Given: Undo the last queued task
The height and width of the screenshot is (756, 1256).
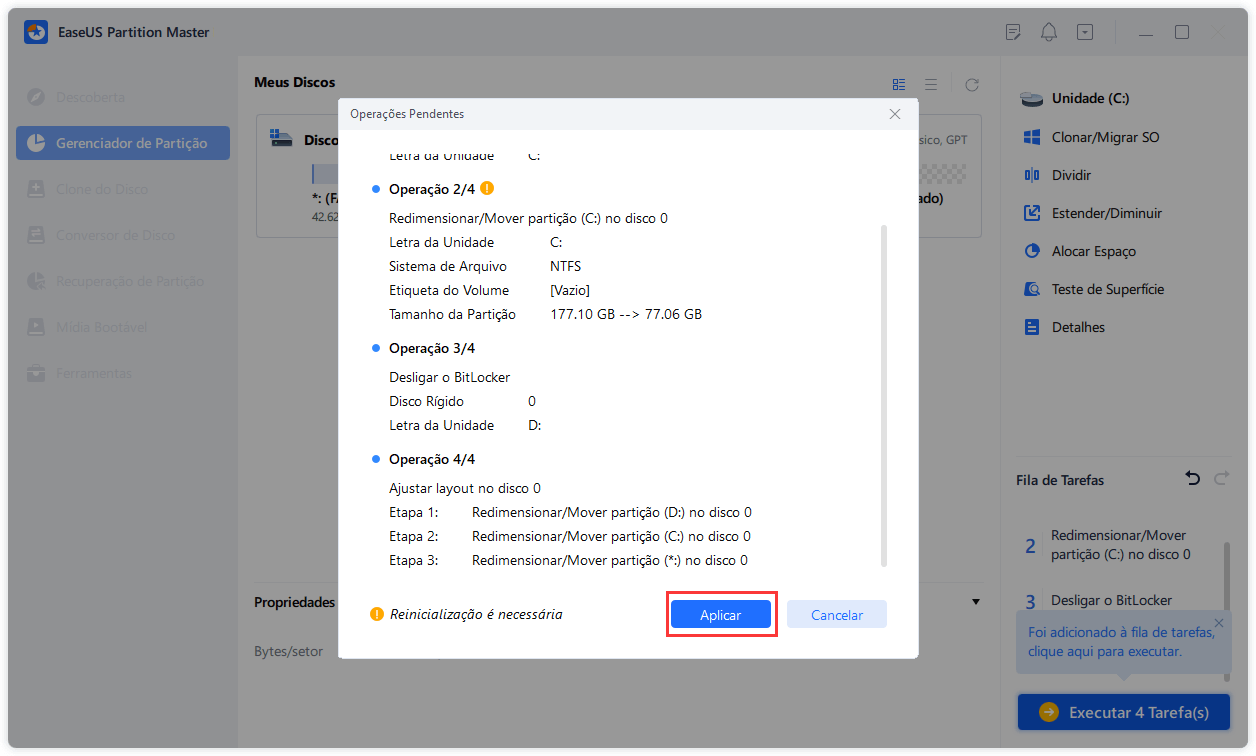Looking at the screenshot, I should (1193, 479).
